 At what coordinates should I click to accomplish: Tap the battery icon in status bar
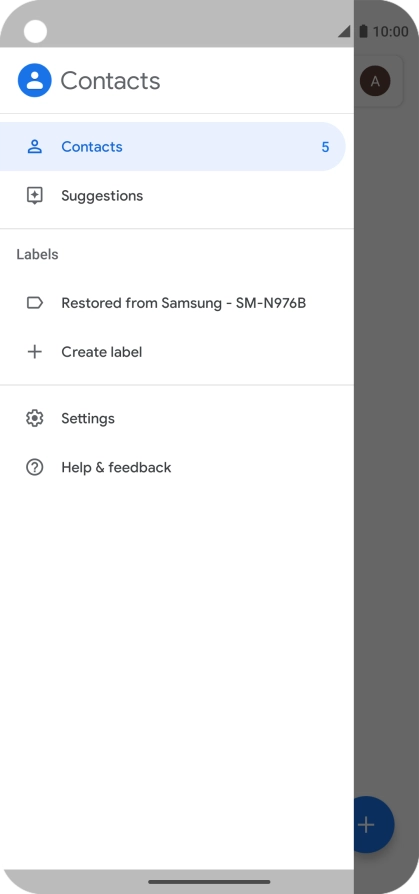[363, 31]
